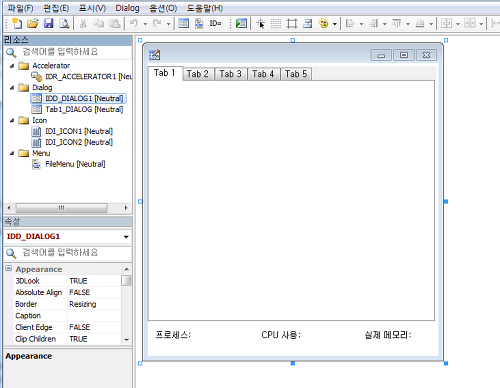The image size is (500, 388).
Task: Click the ID= resource symbols icon
Action: coord(215,23)
